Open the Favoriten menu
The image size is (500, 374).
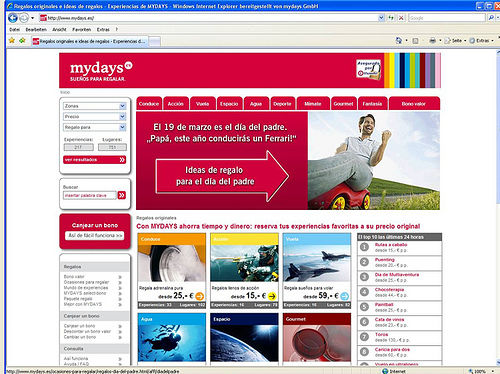pyautogui.click(x=82, y=29)
